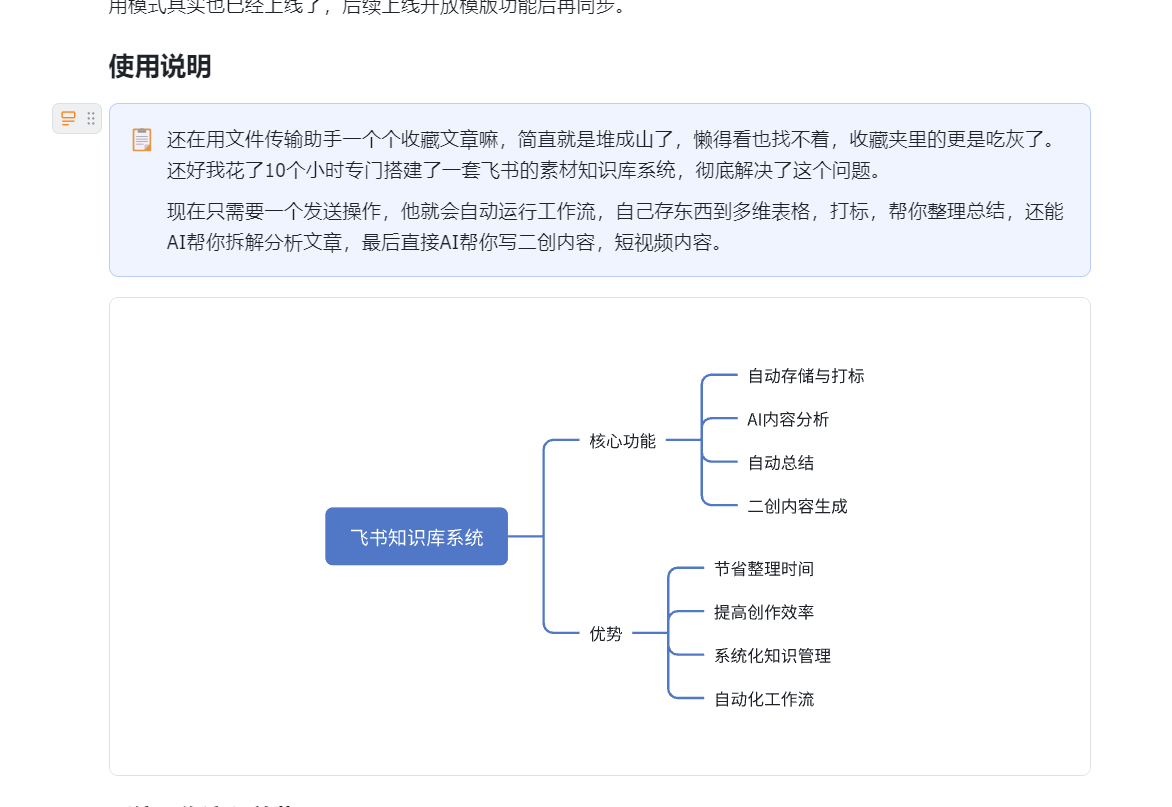Click the 二创内容生成 node
The height and width of the screenshot is (807, 1172).
(x=797, y=506)
